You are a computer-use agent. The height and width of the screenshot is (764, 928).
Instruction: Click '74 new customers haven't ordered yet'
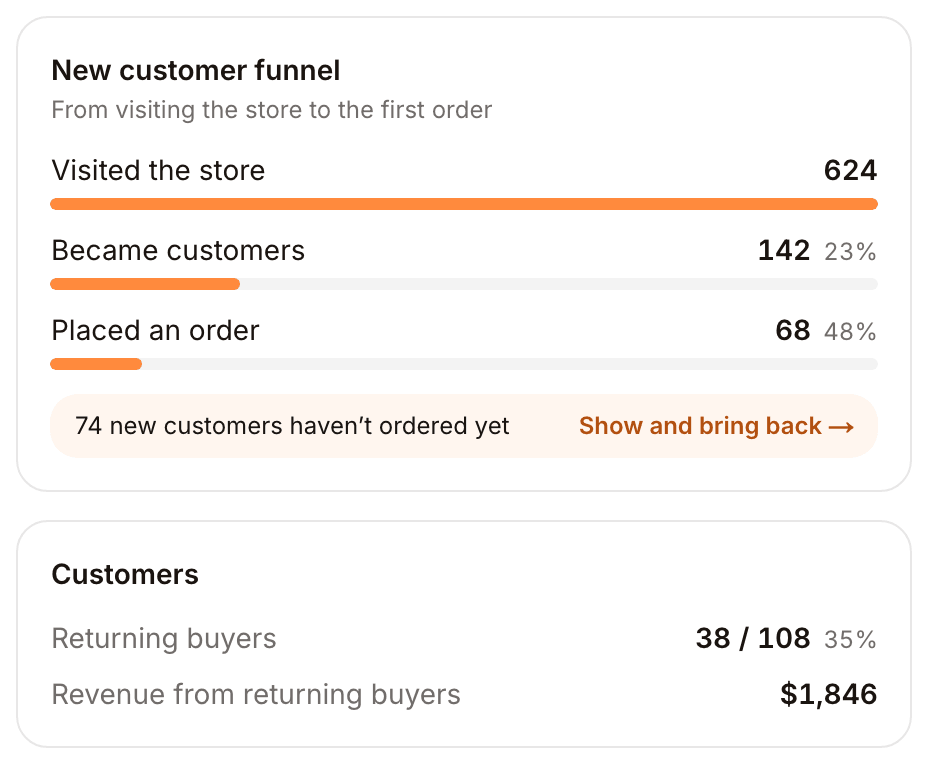tap(292, 426)
